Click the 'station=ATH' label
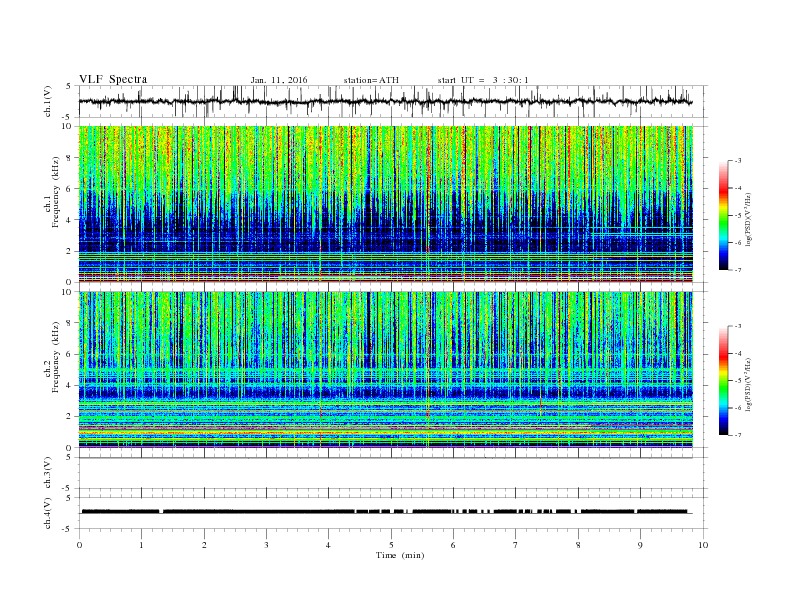Image resolution: width=792 pixels, height=612 pixels. click(x=371, y=80)
